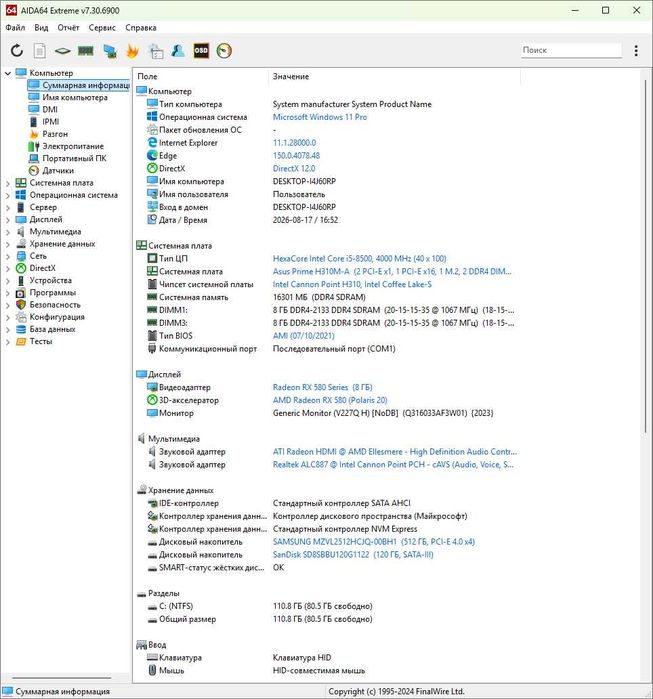Open the Отчёт menu
Screen dimensions: 653x699
click(68, 28)
